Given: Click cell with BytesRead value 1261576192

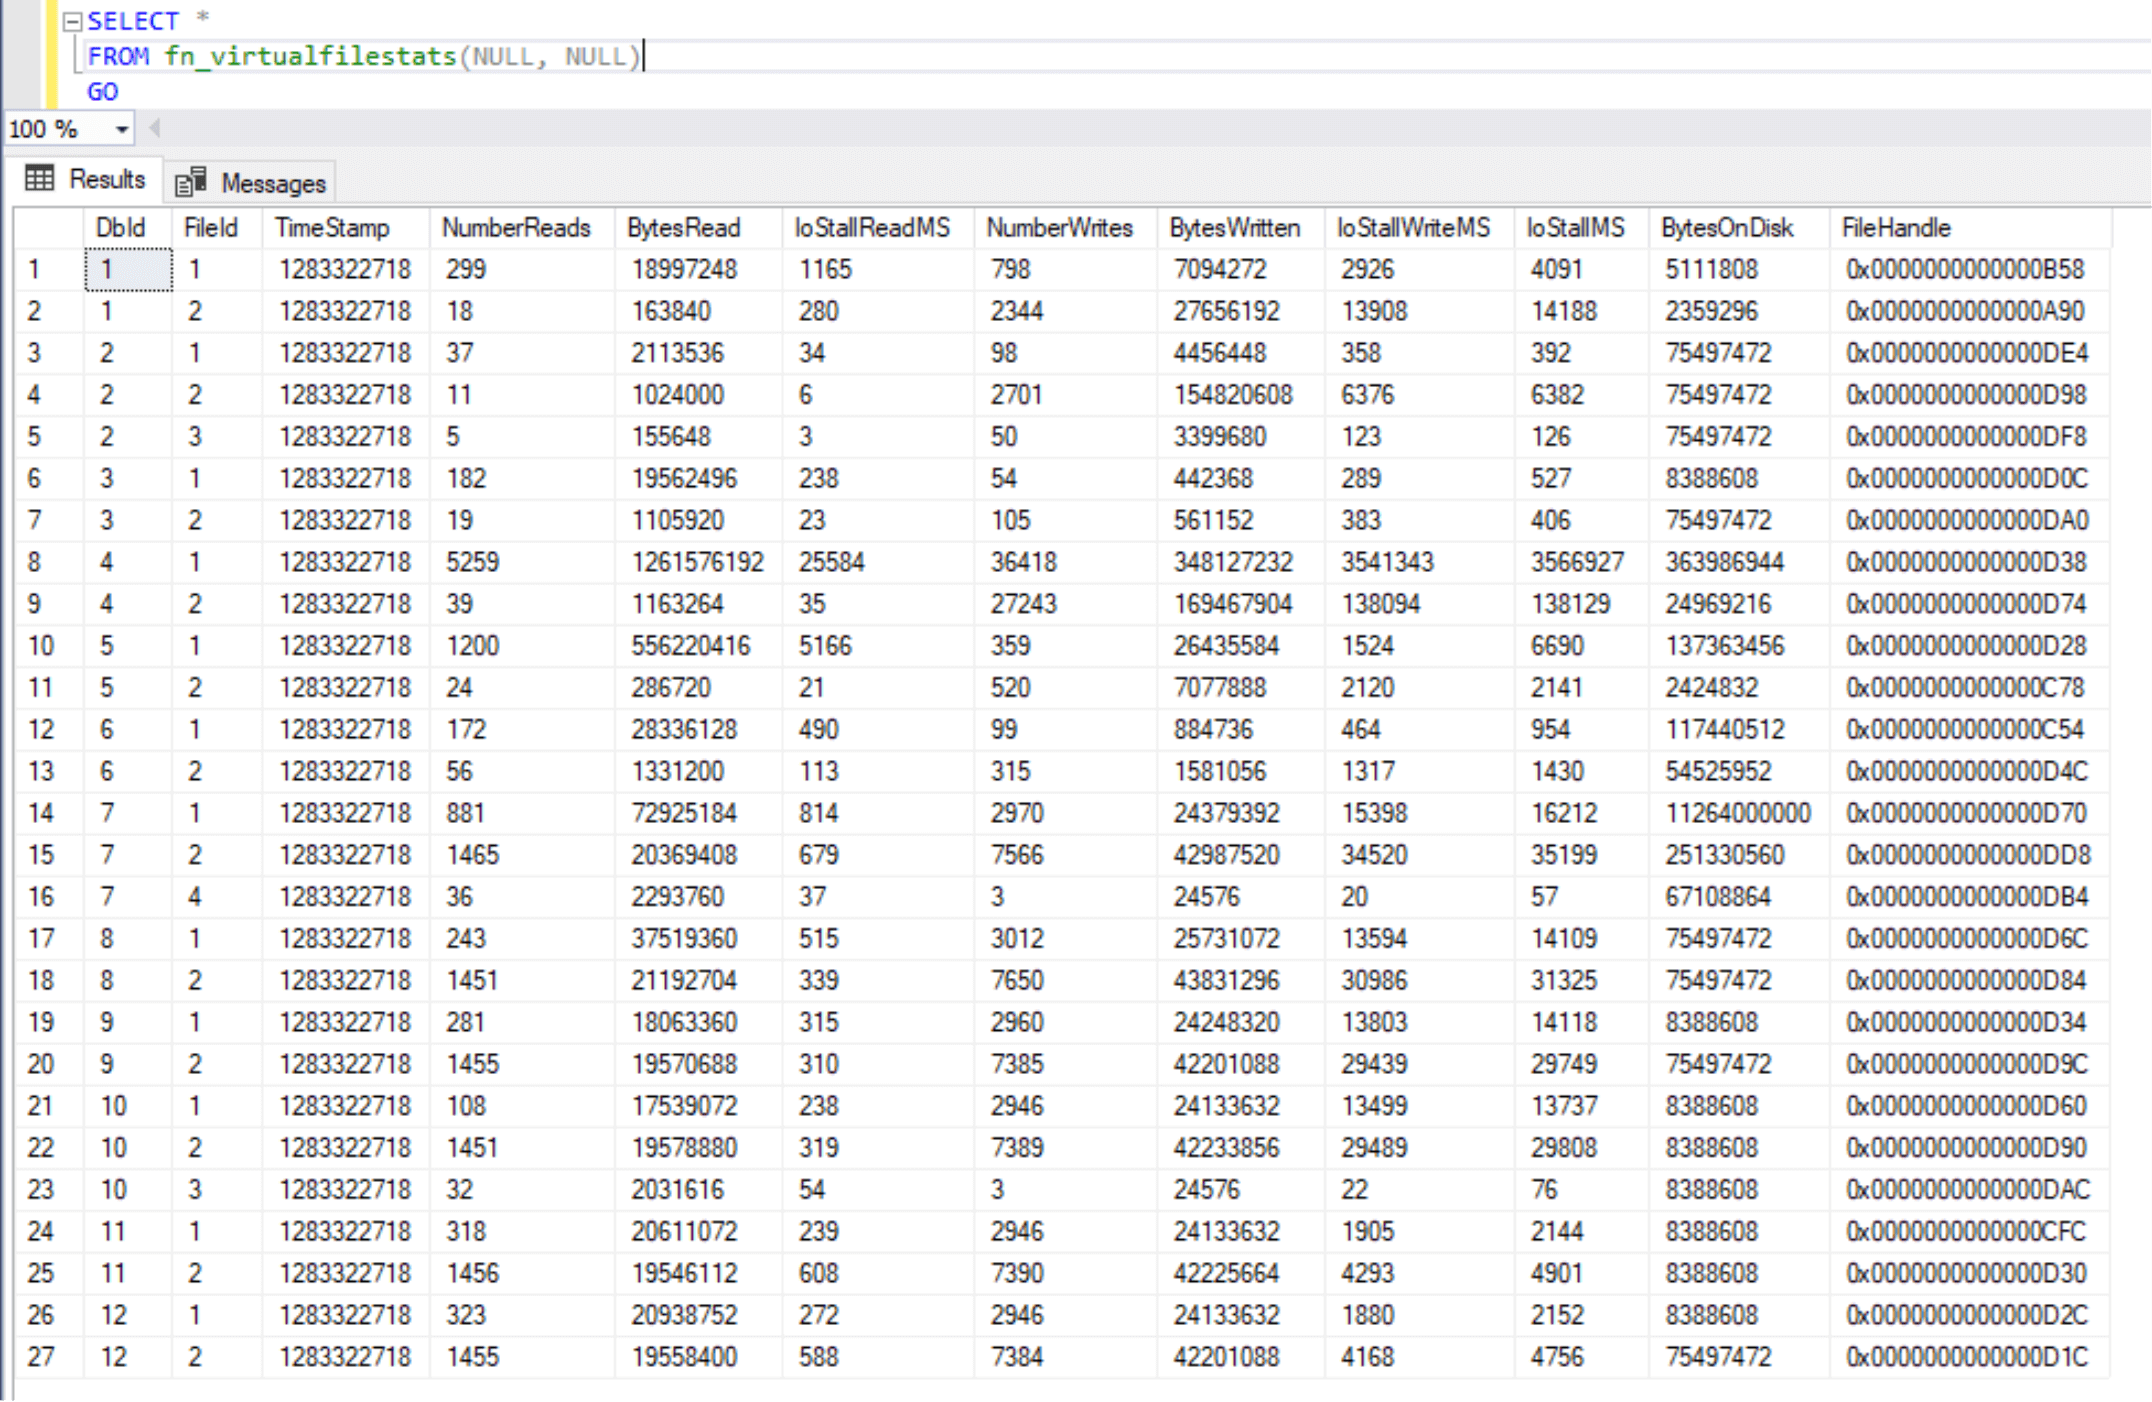Looking at the screenshot, I should (697, 562).
